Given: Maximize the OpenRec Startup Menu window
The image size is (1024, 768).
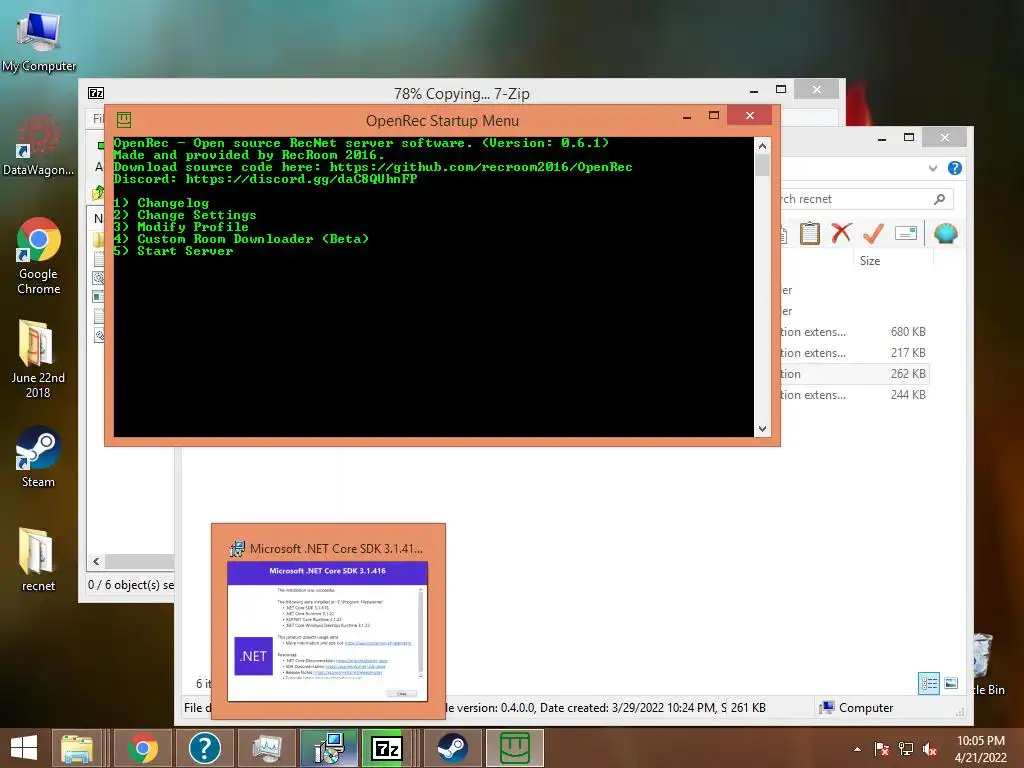Looking at the screenshot, I should (x=714, y=116).
